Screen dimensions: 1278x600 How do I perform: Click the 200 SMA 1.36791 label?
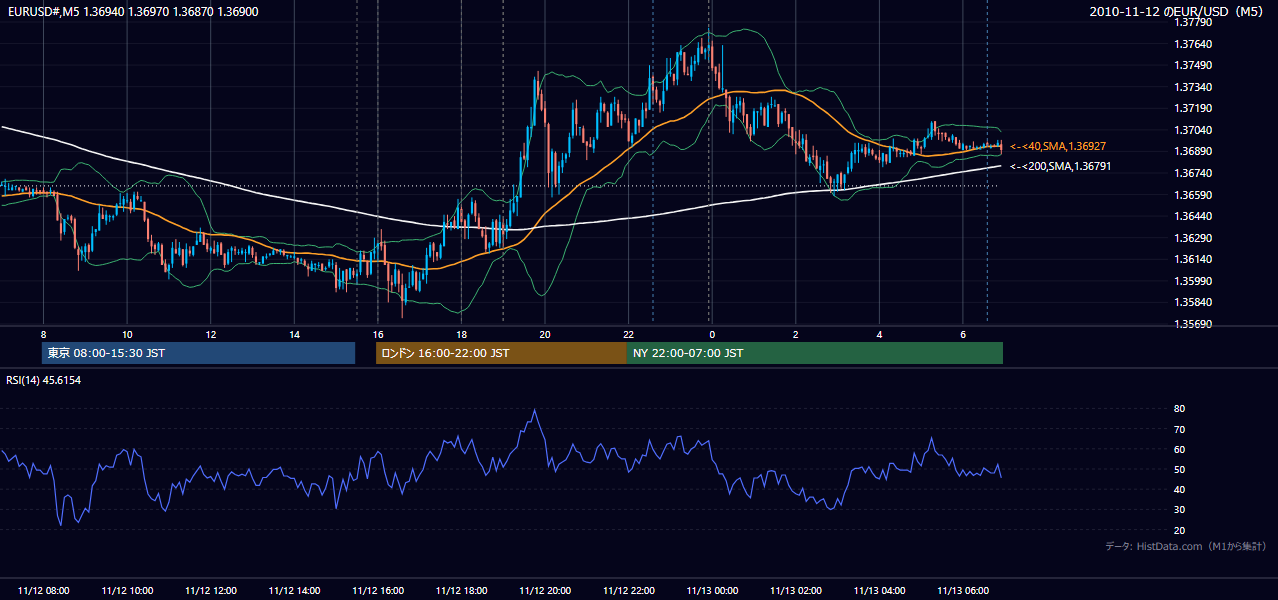1060,166
